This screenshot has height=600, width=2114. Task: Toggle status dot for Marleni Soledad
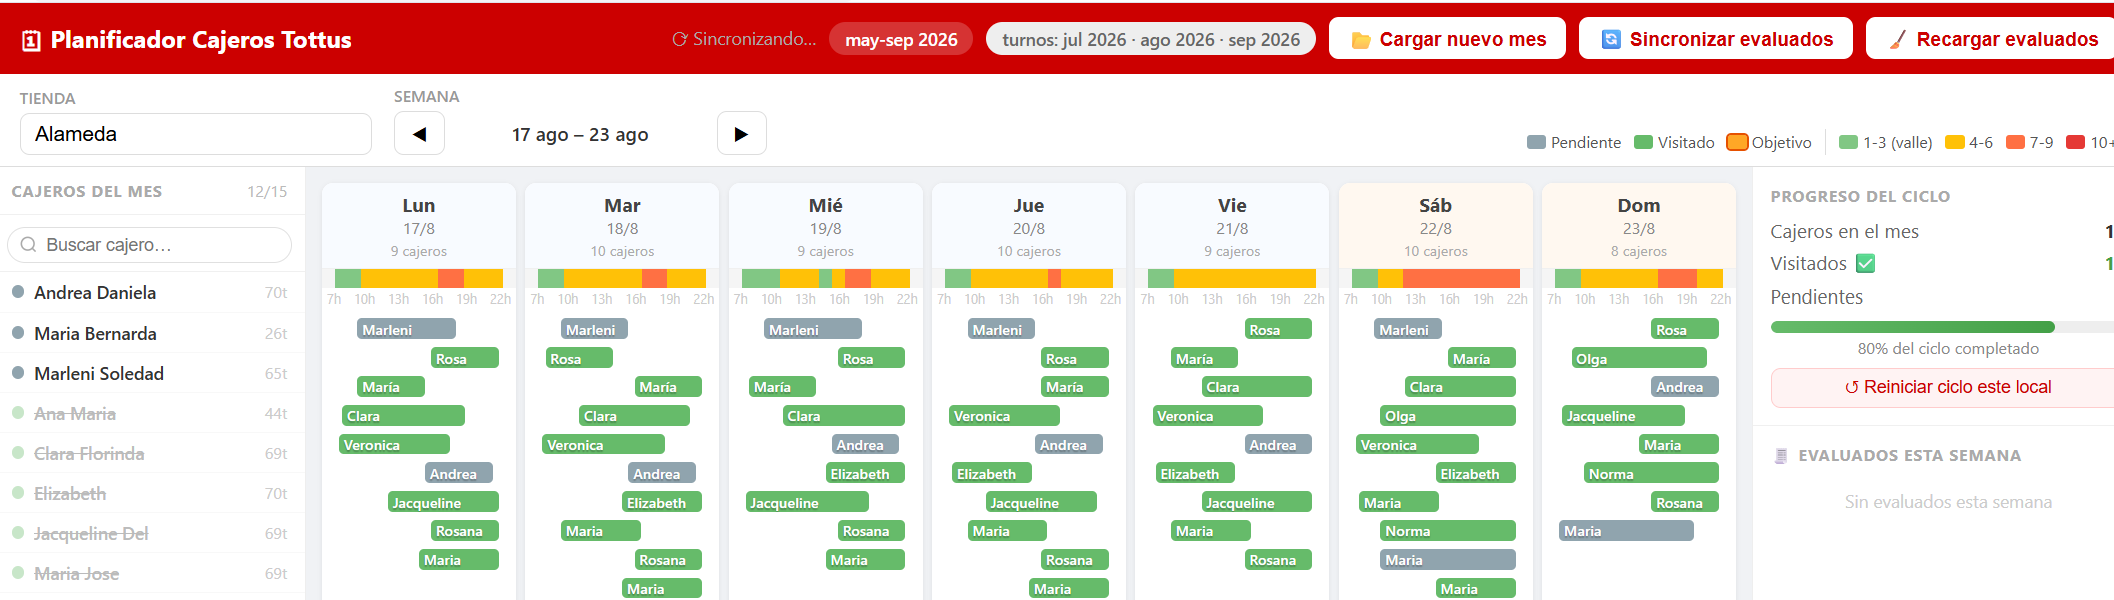click(18, 373)
